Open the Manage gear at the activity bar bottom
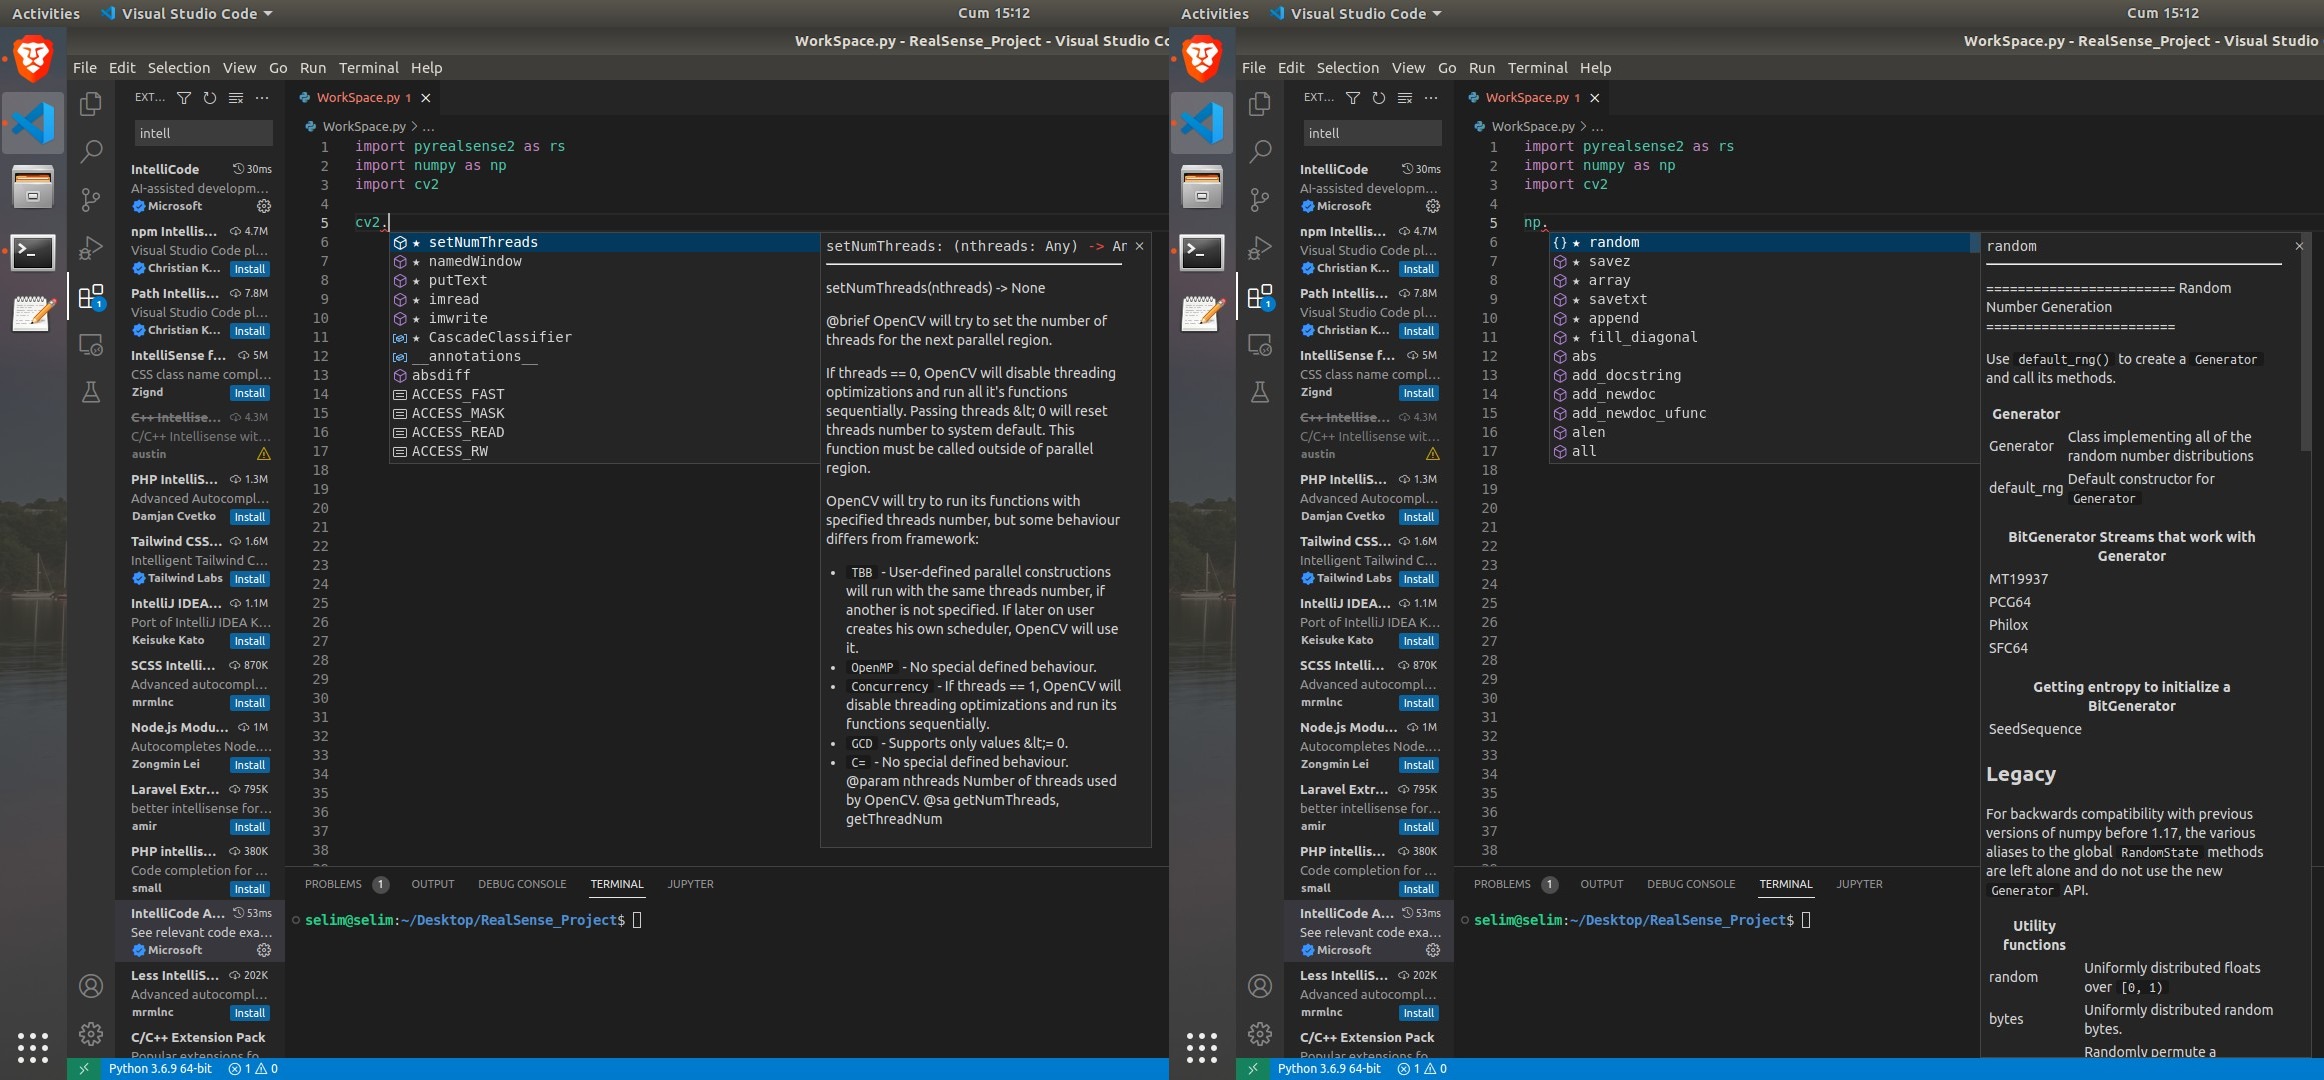This screenshot has height=1080, width=2324. [91, 1034]
